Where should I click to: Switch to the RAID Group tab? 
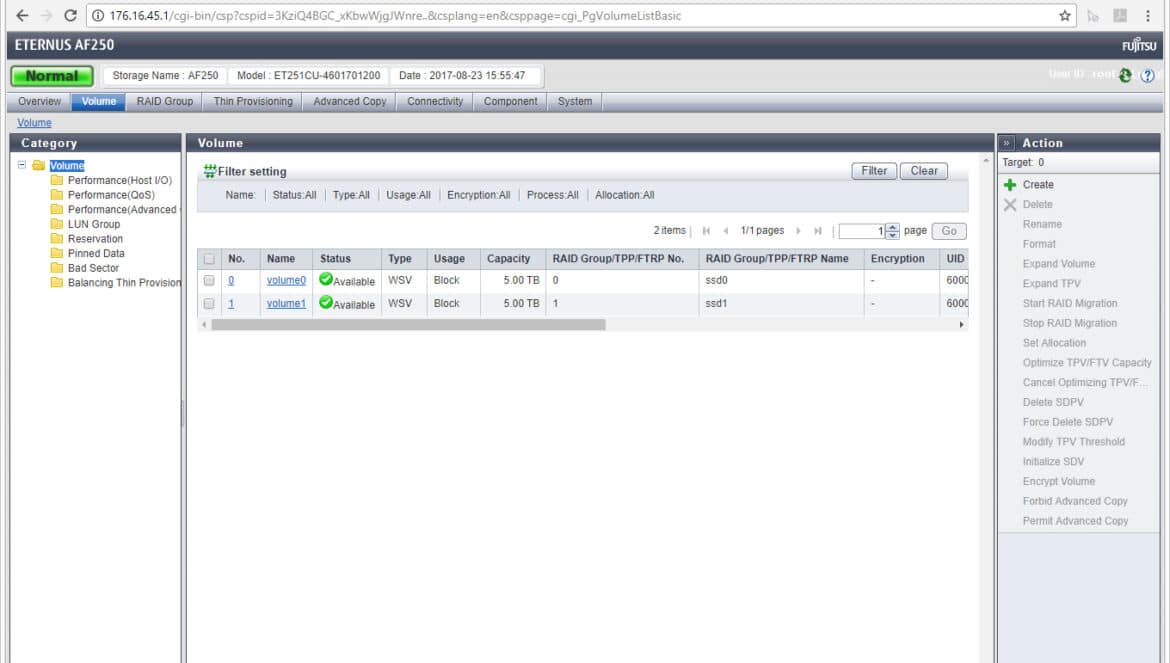coord(164,101)
